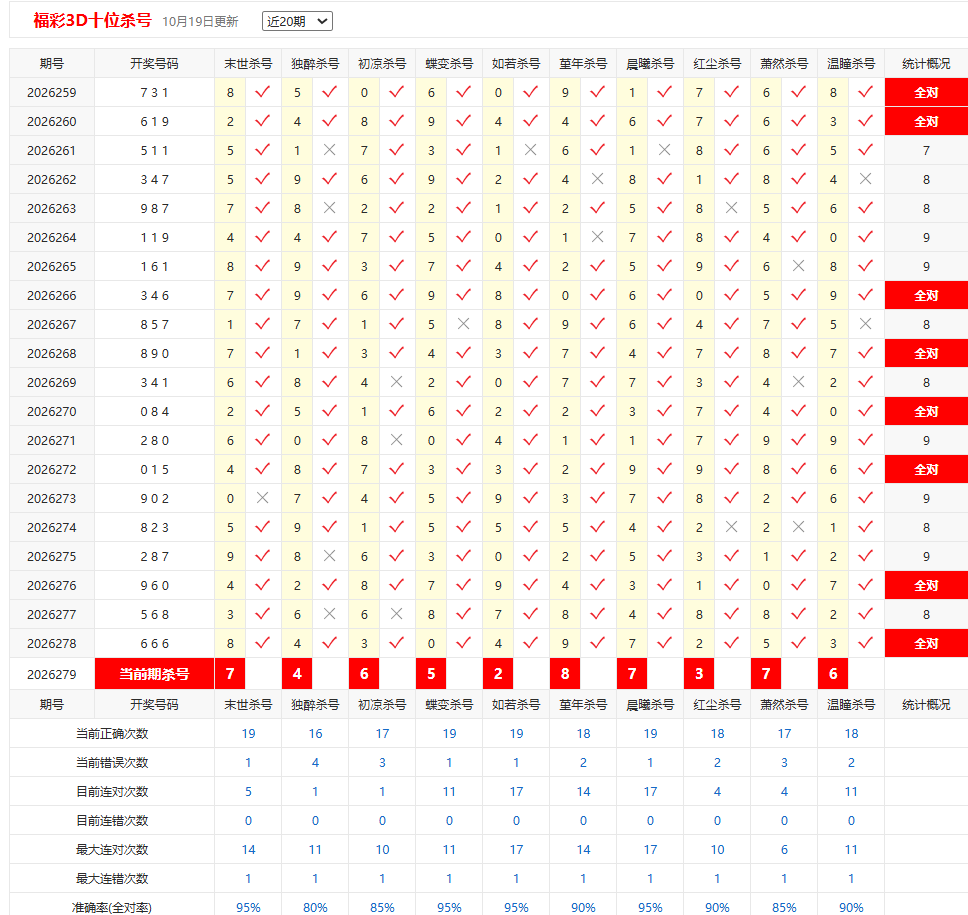Click the 堇年杀号 X mark in row 2026262
The width and height of the screenshot is (968, 915).
coord(598,179)
